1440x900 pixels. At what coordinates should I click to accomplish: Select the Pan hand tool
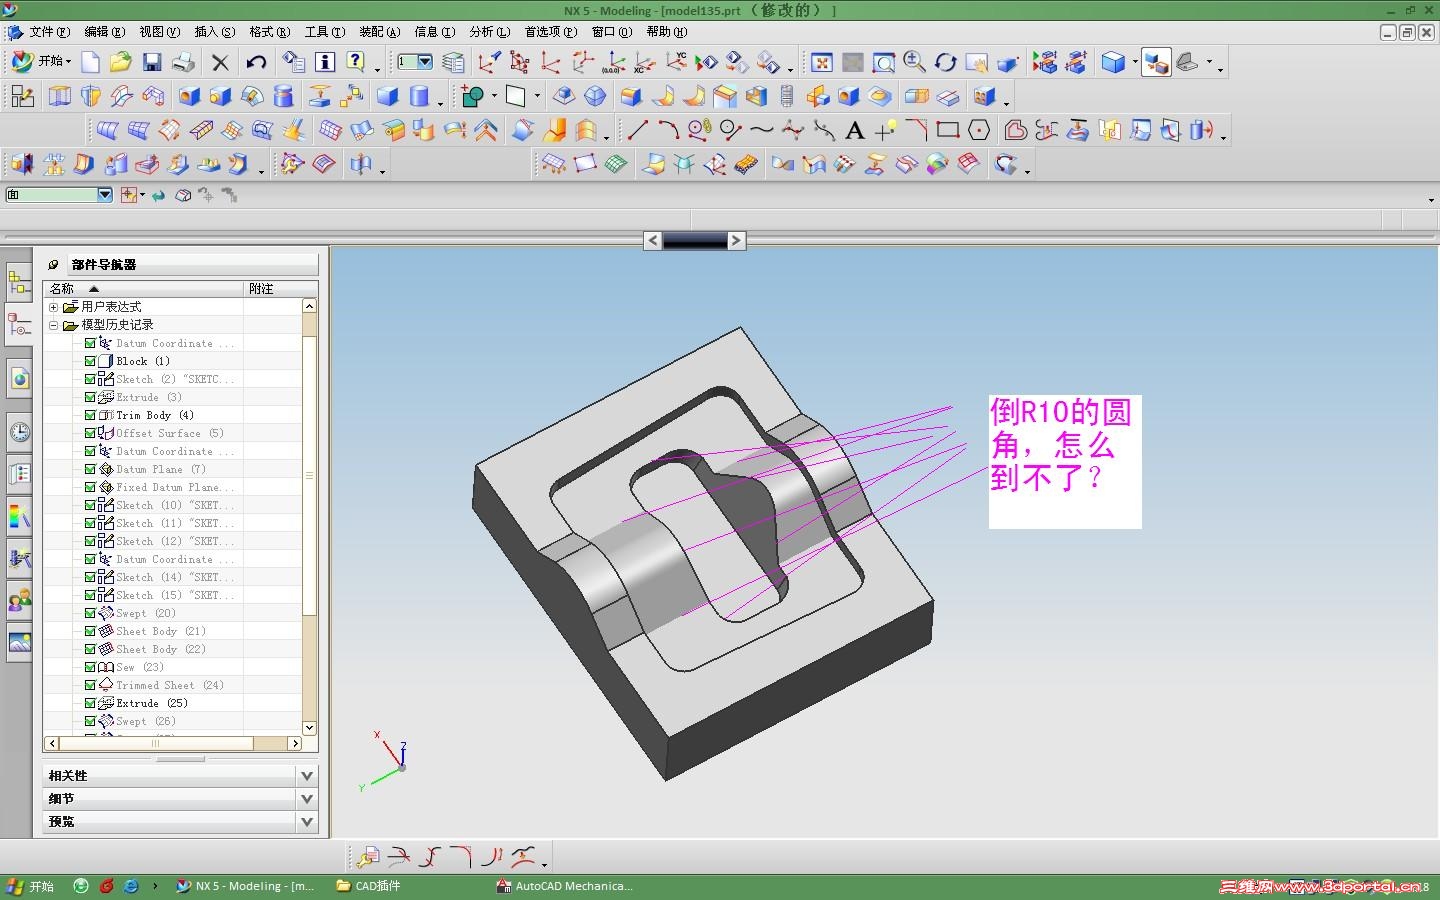[976, 63]
